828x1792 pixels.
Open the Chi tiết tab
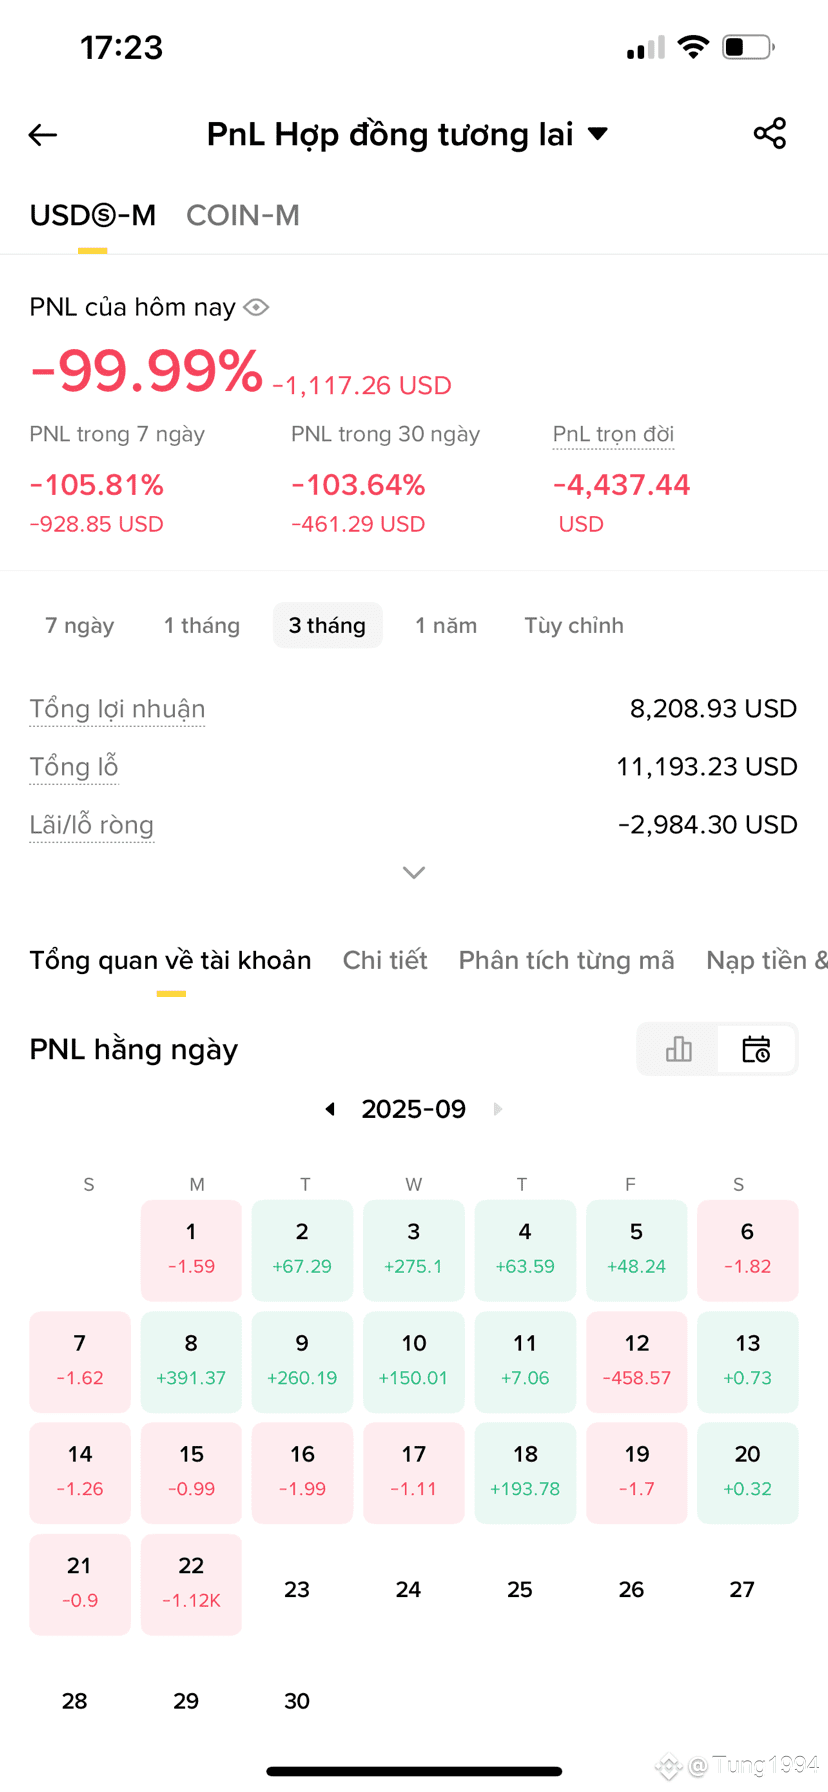(x=385, y=960)
